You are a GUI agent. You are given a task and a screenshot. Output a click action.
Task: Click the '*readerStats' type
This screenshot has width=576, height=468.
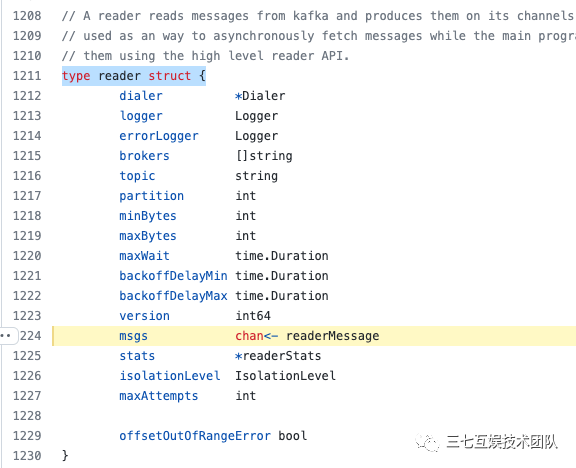[278, 356]
